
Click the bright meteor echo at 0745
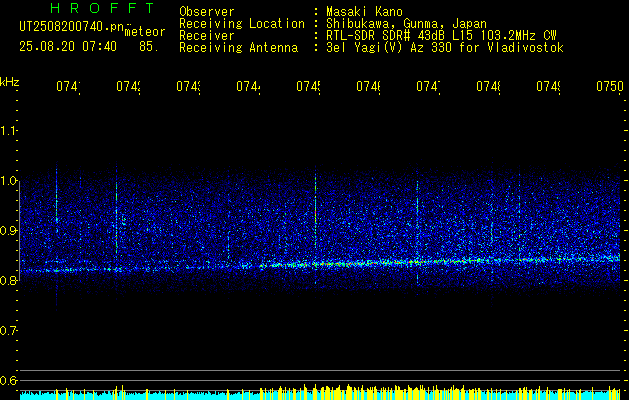[x=316, y=225]
